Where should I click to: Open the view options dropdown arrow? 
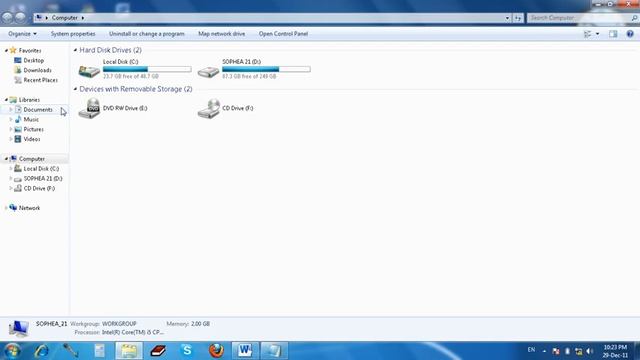pyautogui.click(x=598, y=34)
